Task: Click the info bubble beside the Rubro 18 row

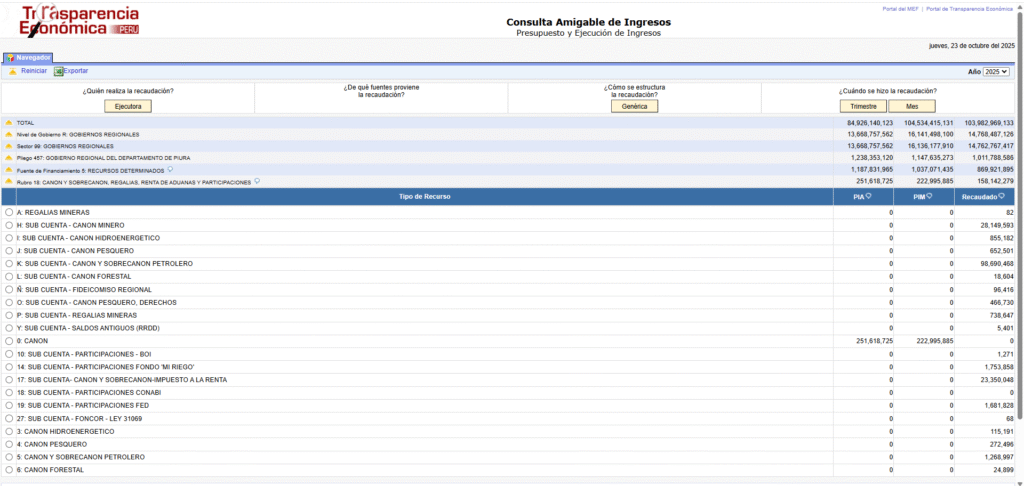Action: (x=257, y=181)
